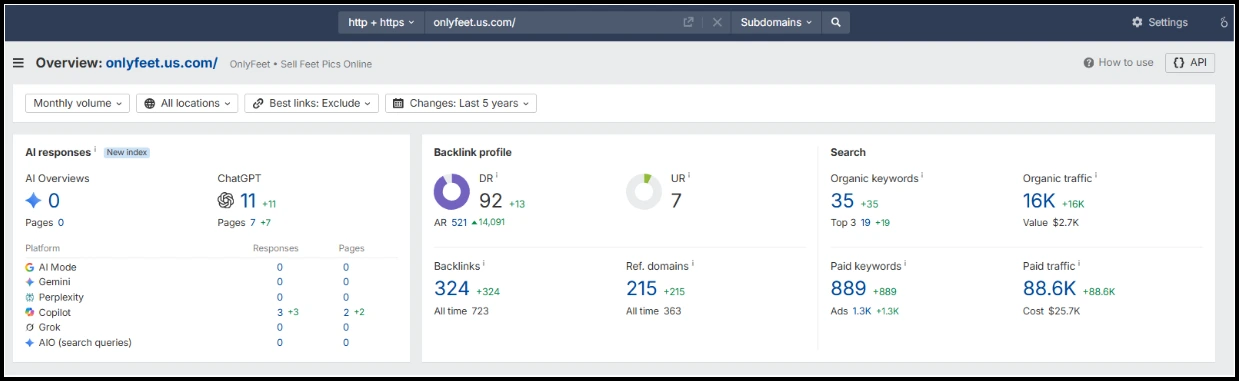Click the search magnifier button
1239x381 pixels.
(836, 22)
